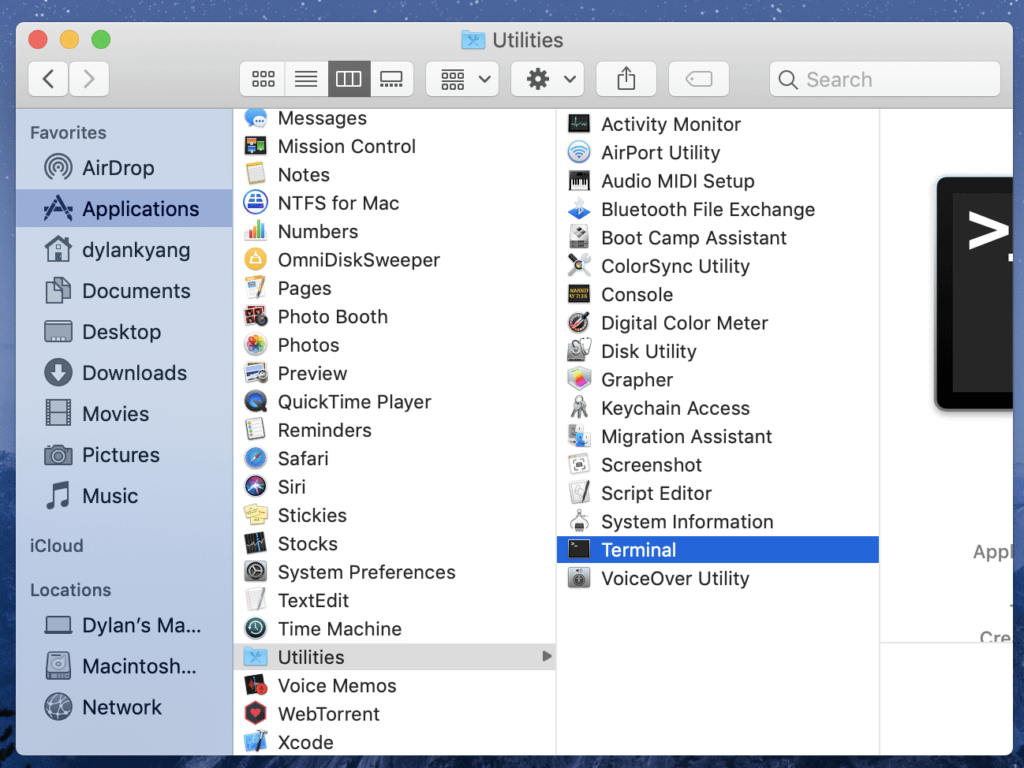This screenshot has width=1024, height=768.
Task: Select Migration Assistant
Action: [718, 437]
